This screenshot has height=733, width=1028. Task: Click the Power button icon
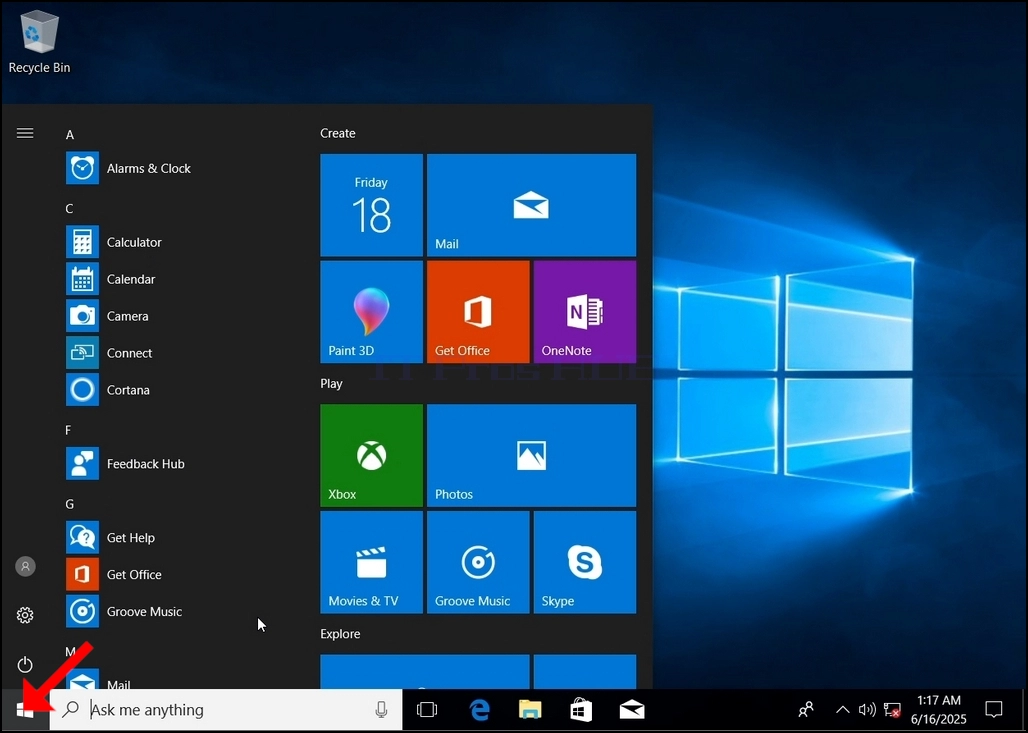click(25, 665)
